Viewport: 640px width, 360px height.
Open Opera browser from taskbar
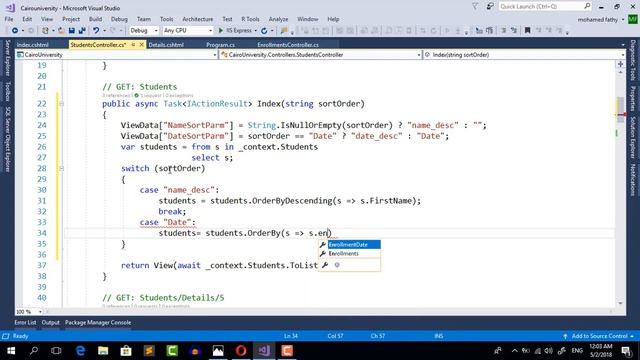[x=241, y=351]
